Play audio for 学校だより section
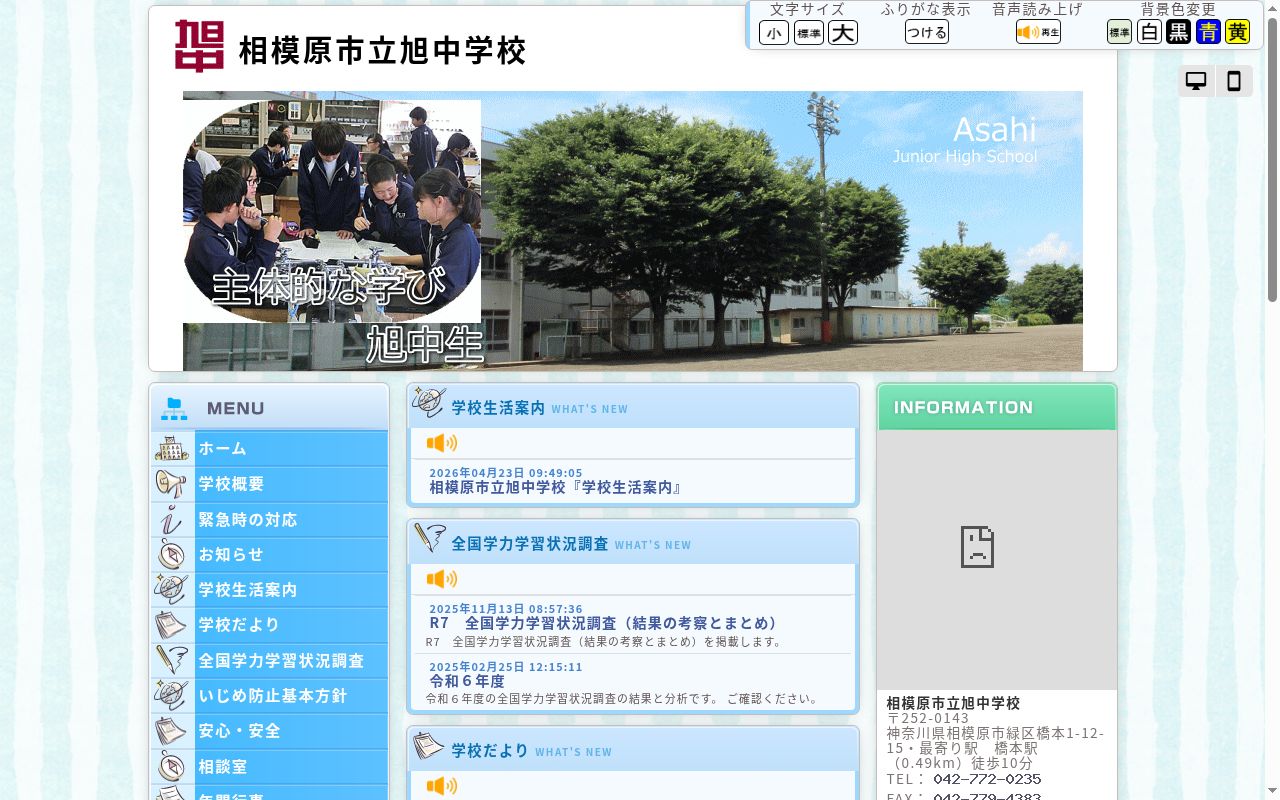Viewport: 1280px width, 800px height. point(441,786)
